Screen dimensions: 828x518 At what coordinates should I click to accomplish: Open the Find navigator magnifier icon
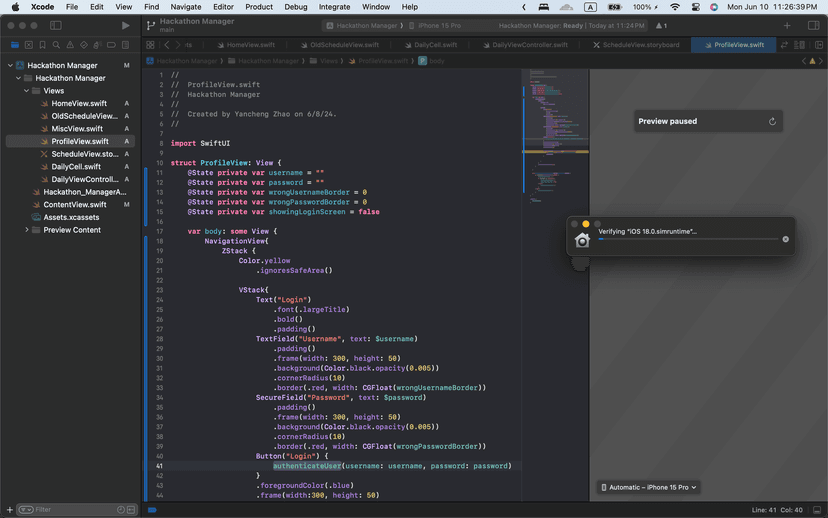(x=56, y=45)
